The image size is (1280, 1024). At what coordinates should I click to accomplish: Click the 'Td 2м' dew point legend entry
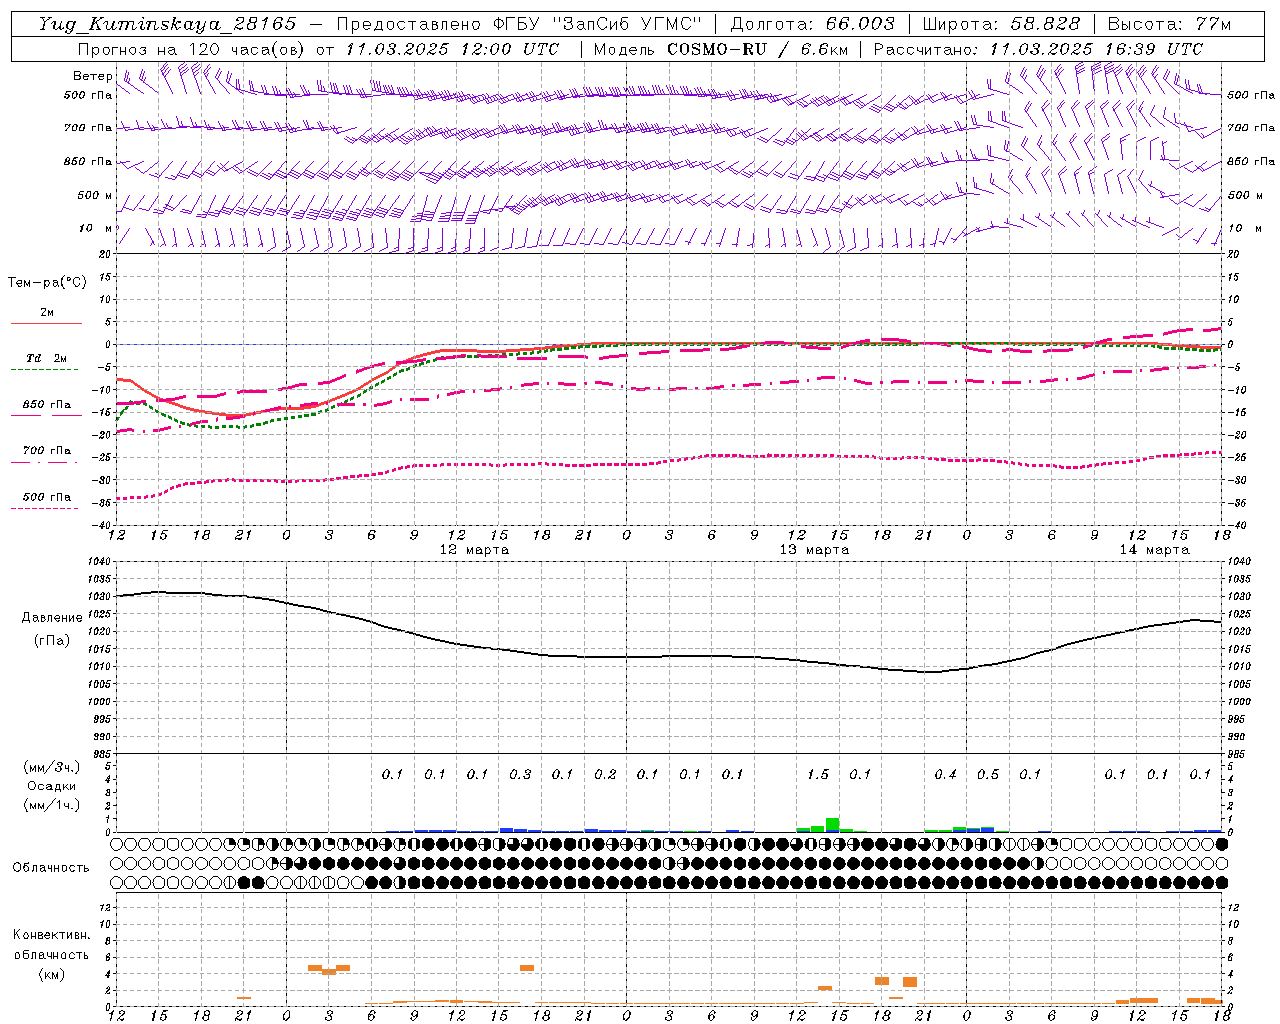coord(46,358)
